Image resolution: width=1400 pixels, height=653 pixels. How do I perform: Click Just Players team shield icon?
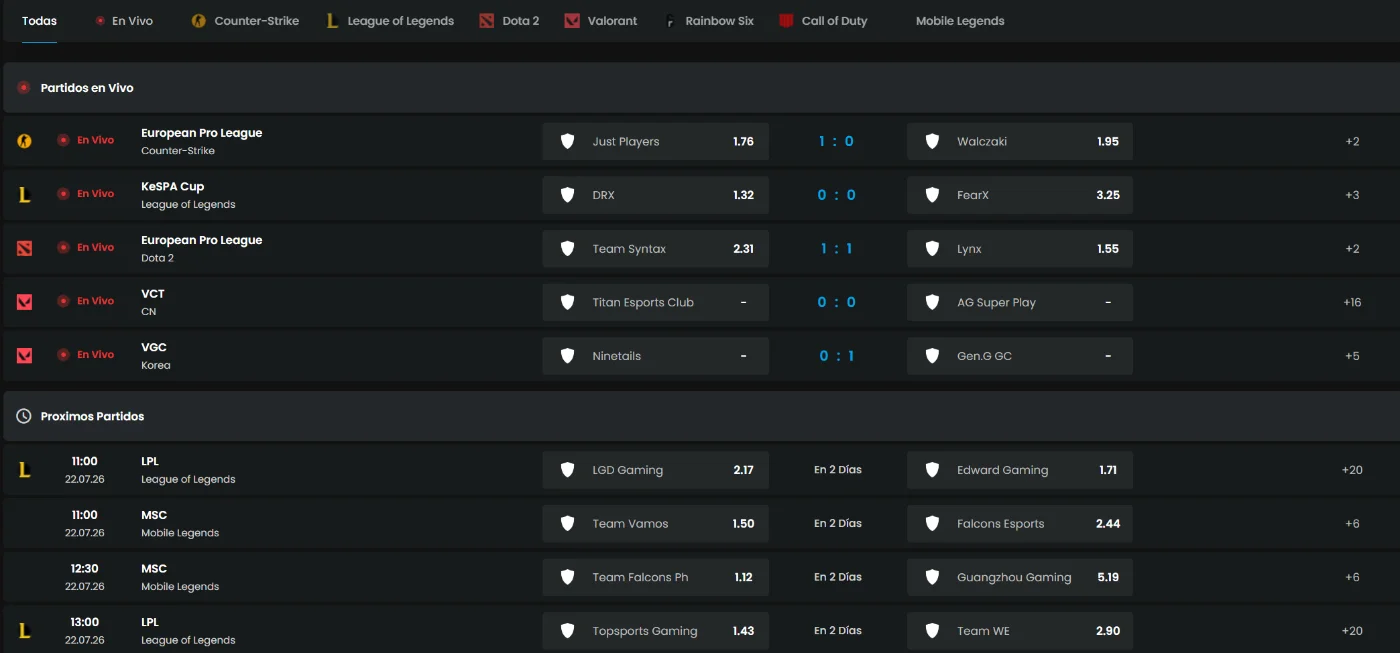[x=567, y=142]
